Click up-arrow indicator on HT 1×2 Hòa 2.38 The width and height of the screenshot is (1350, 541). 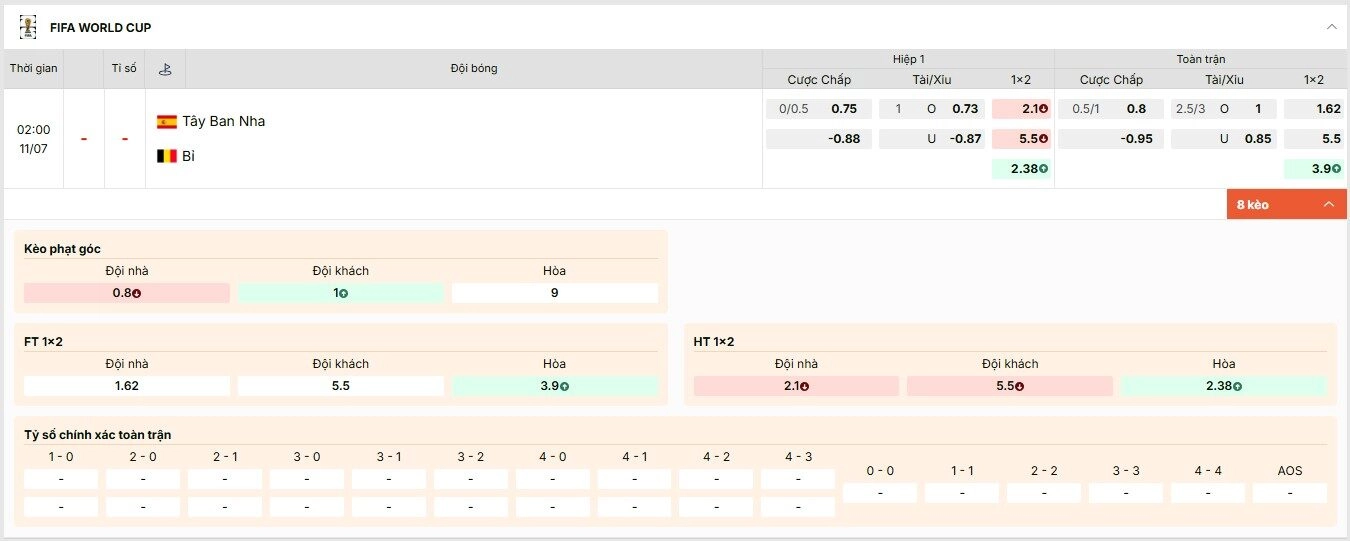click(x=1237, y=387)
